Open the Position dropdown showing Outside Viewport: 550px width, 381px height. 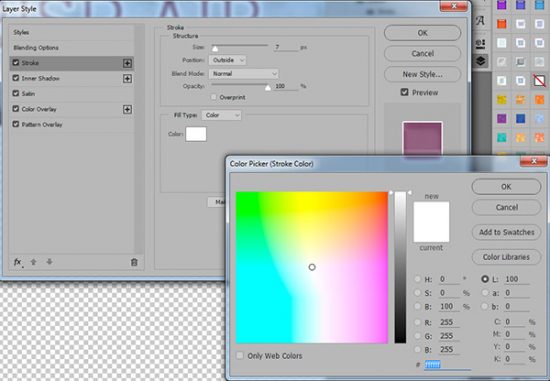click(x=228, y=60)
